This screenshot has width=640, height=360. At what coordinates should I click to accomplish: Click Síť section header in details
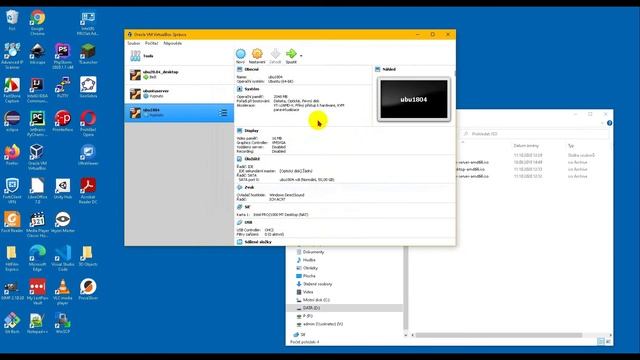tap(247, 207)
